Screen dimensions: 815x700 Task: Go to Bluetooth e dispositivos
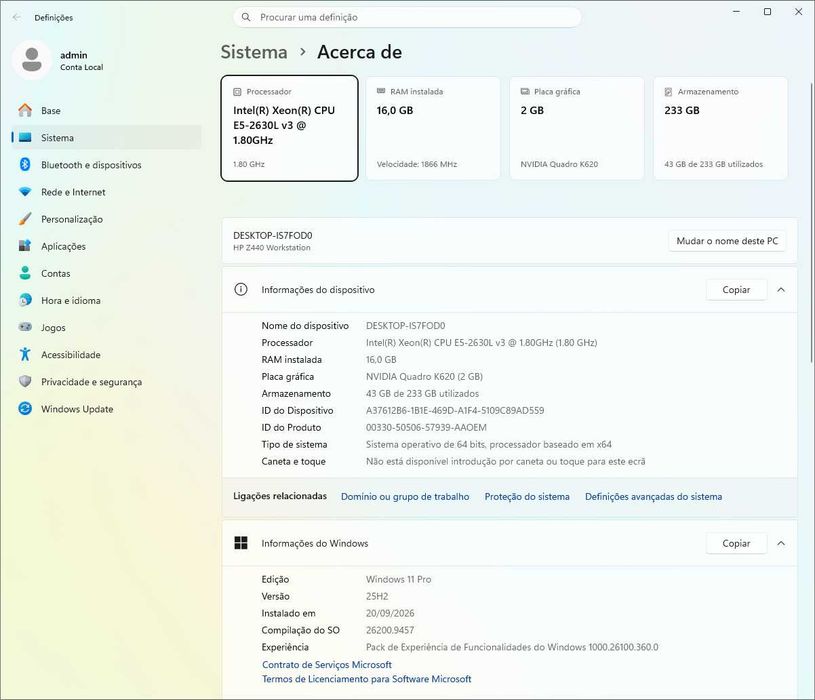point(107,165)
